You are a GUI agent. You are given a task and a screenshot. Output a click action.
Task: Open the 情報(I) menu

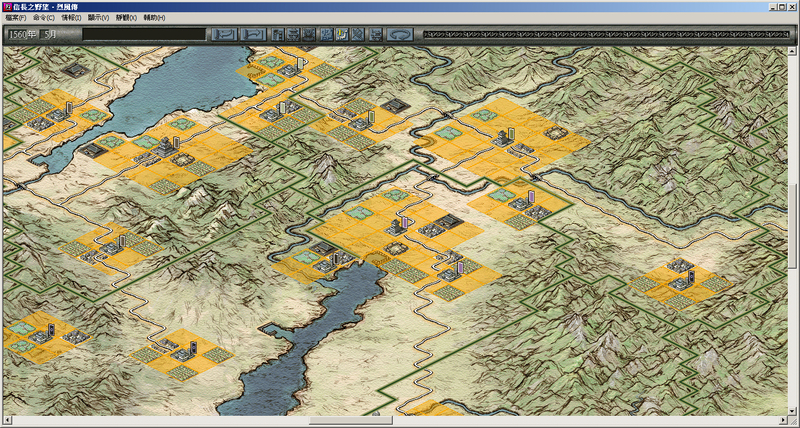pos(71,17)
